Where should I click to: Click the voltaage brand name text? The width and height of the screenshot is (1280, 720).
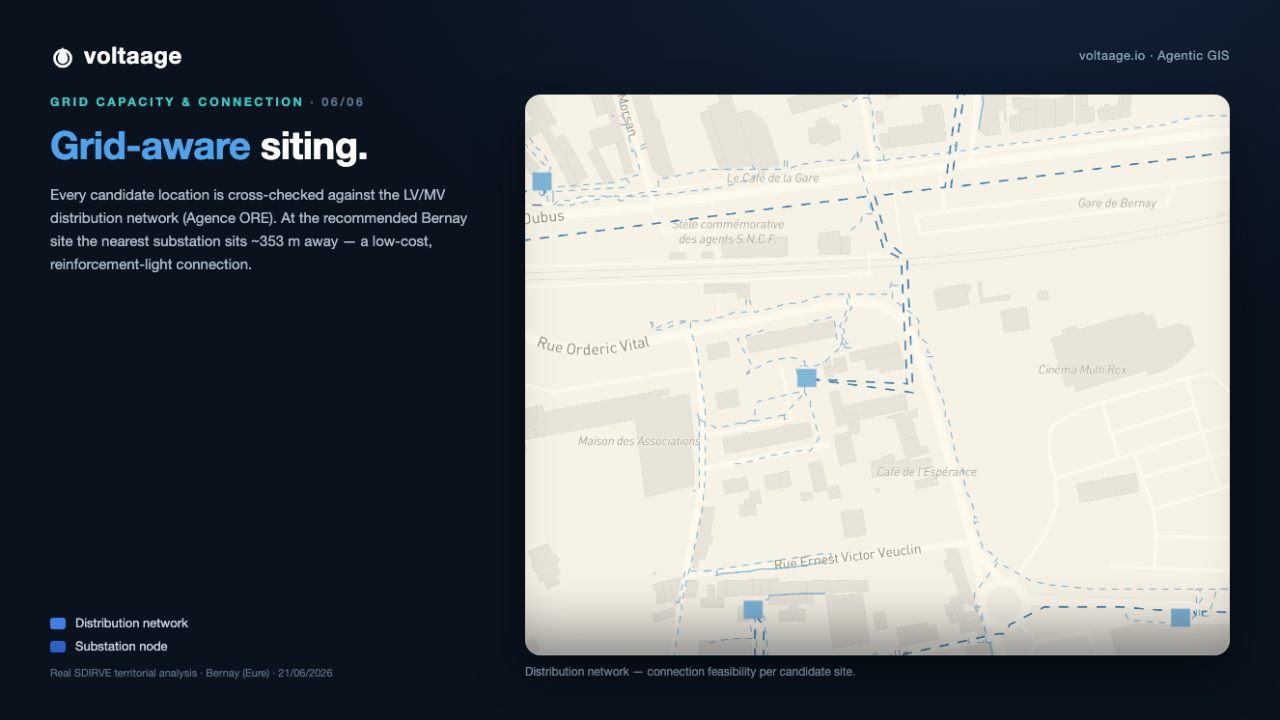[x=133, y=57]
